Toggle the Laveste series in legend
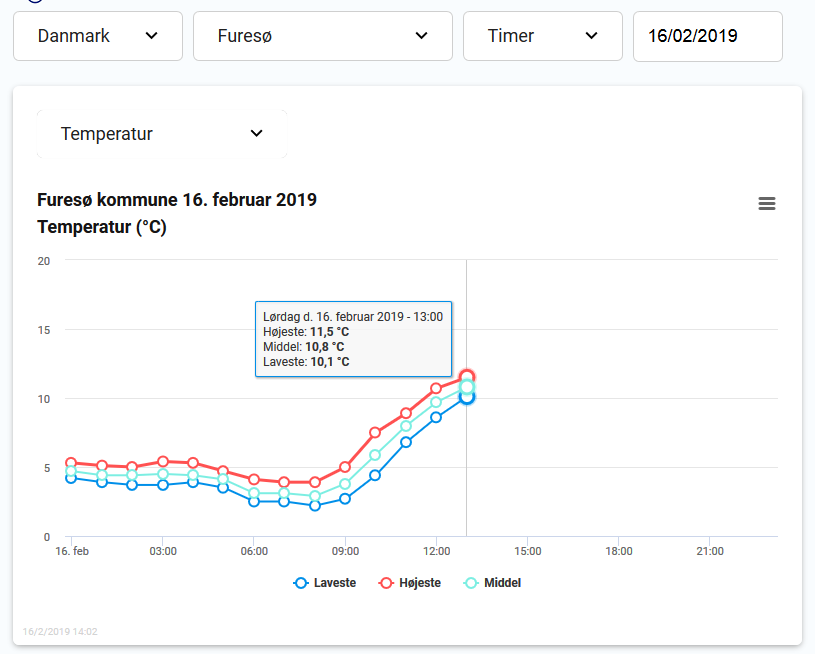Image resolution: width=815 pixels, height=654 pixels. (x=325, y=583)
